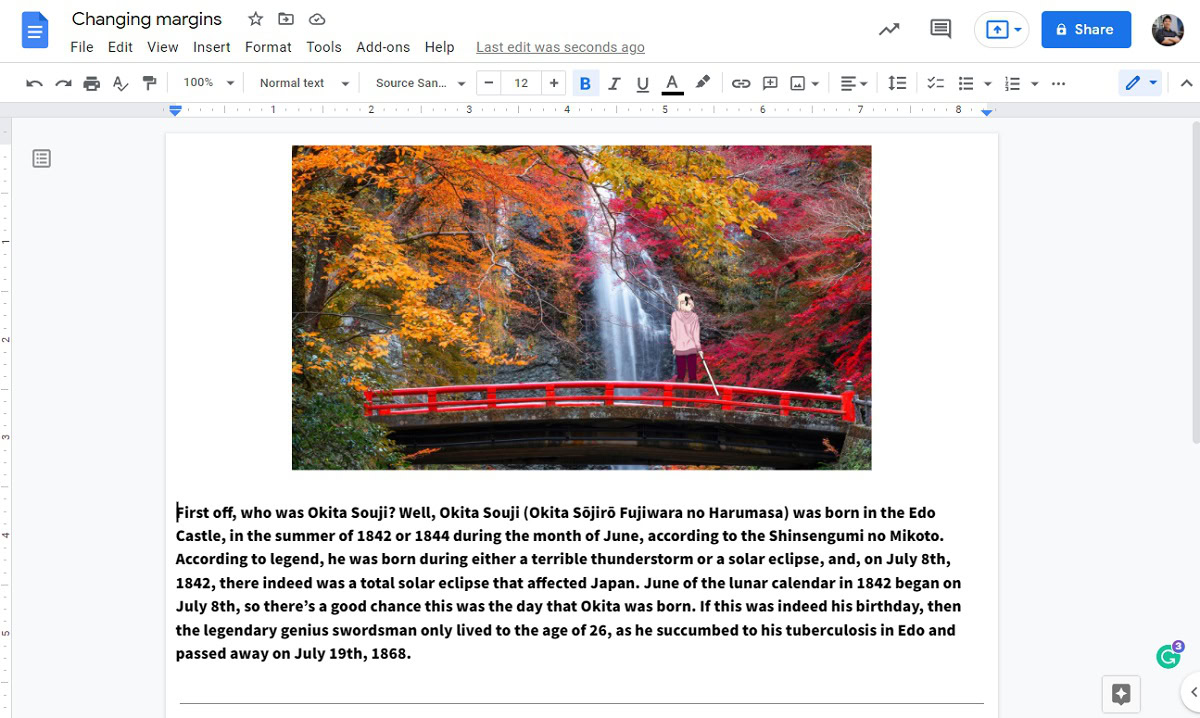
Task: Open the Normal text styles dropdown
Action: coord(303,83)
